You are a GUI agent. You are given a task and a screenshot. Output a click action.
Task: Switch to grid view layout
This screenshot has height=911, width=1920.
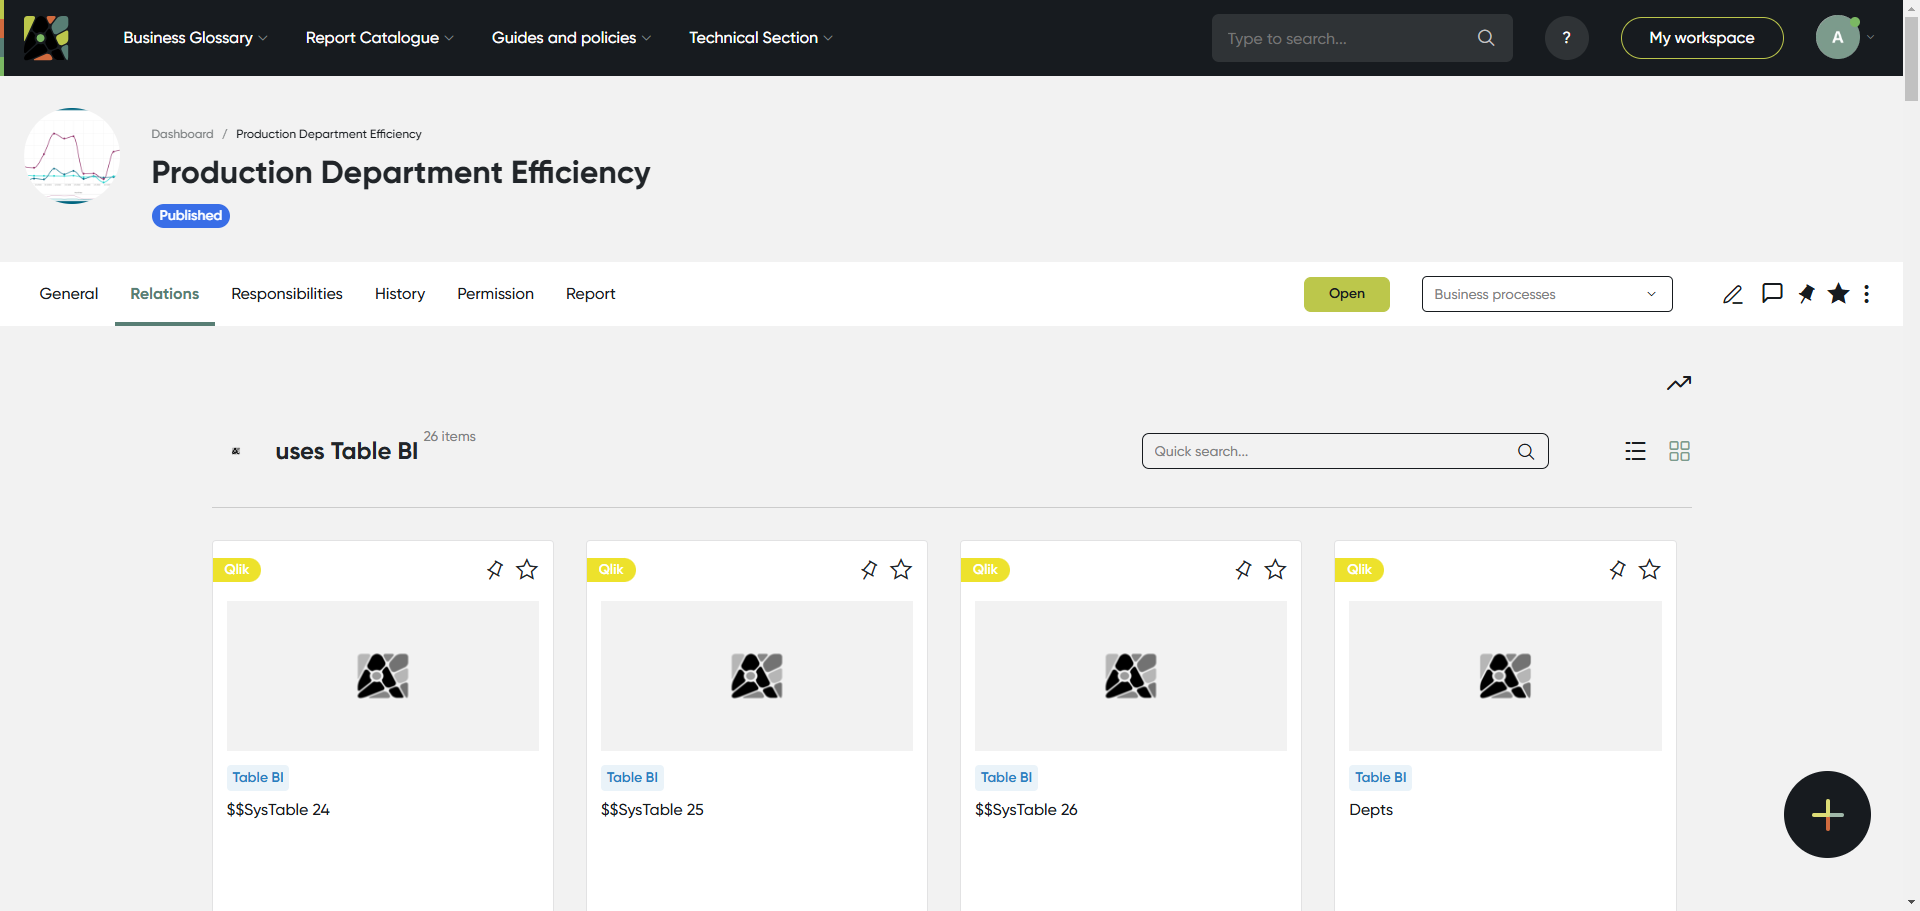(1679, 451)
